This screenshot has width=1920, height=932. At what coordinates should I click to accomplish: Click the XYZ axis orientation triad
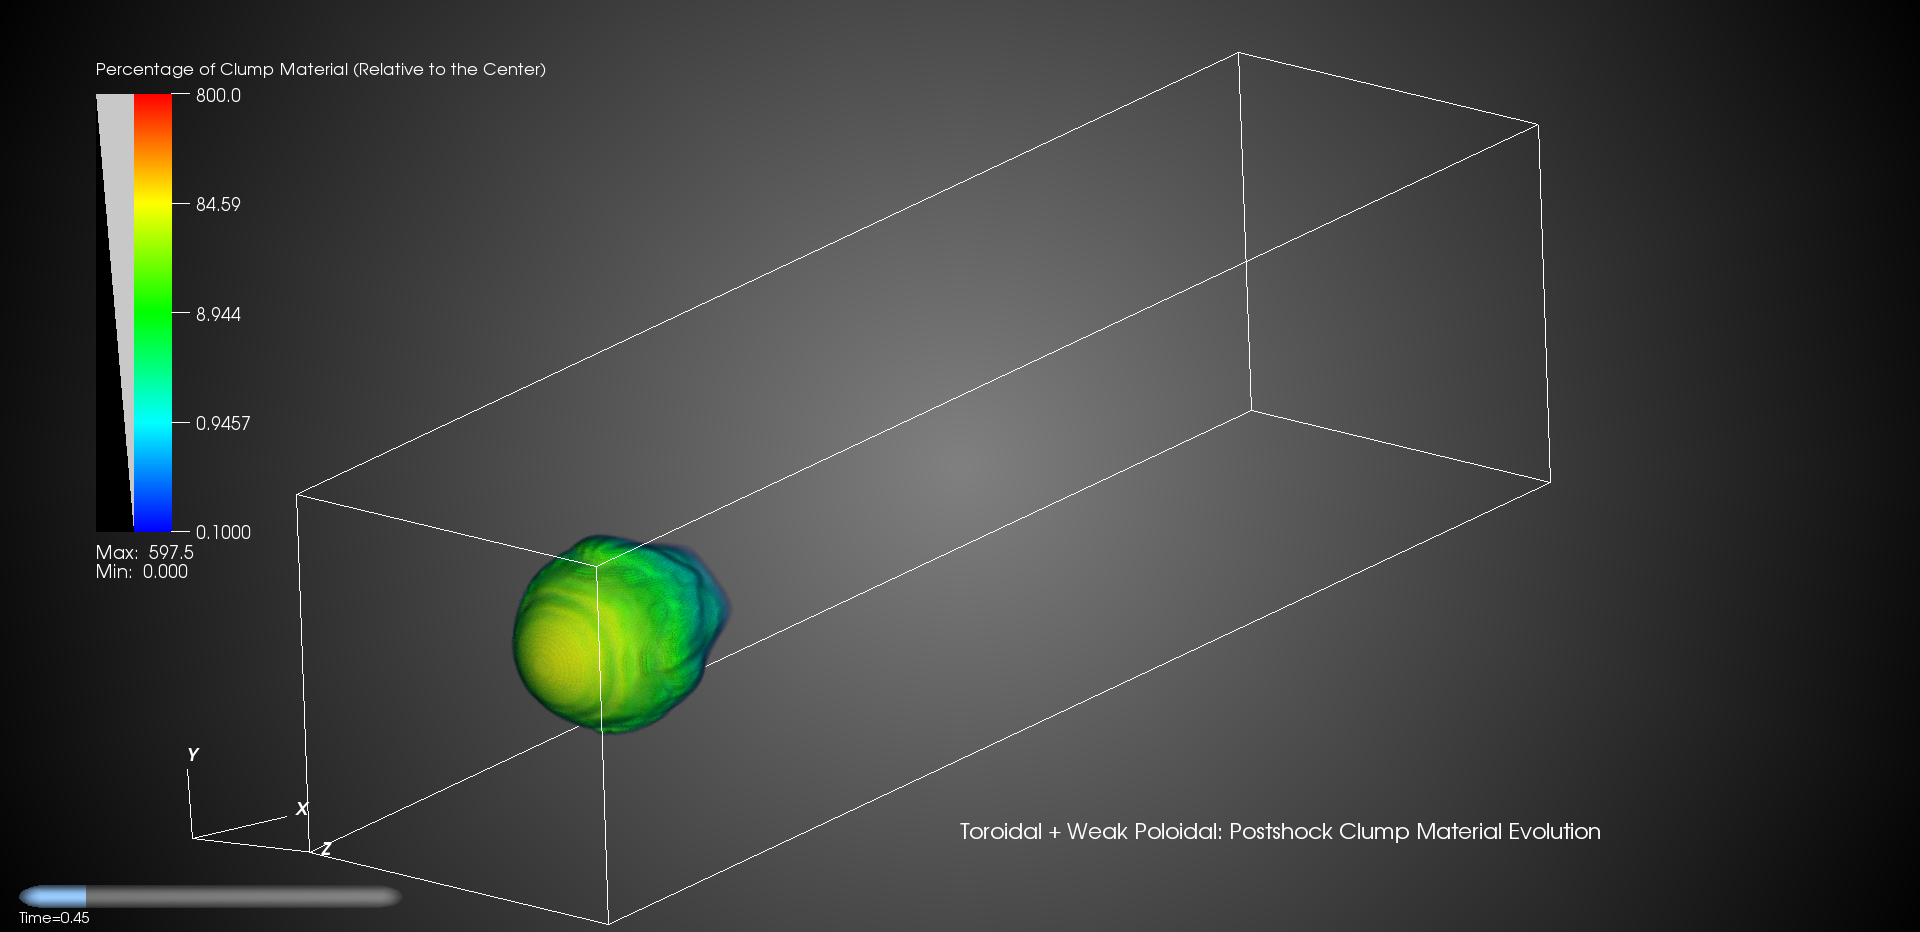coord(260,802)
